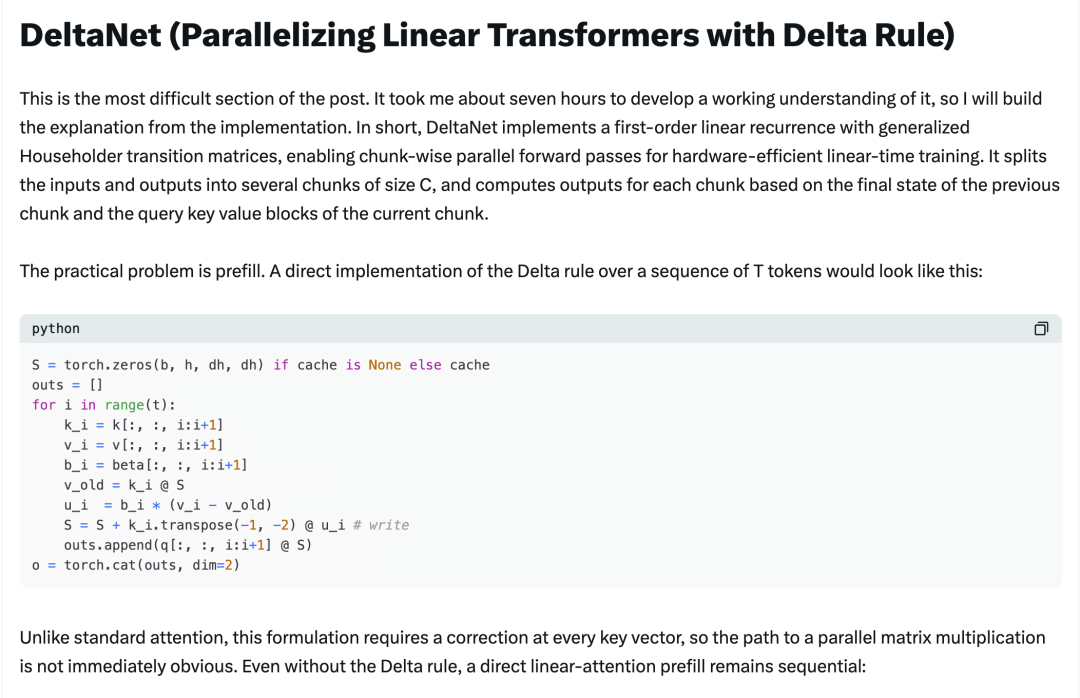Click the paragraph starting 'Unlike standard attention'
This screenshot has height=698, width=1080.
(x=532, y=652)
